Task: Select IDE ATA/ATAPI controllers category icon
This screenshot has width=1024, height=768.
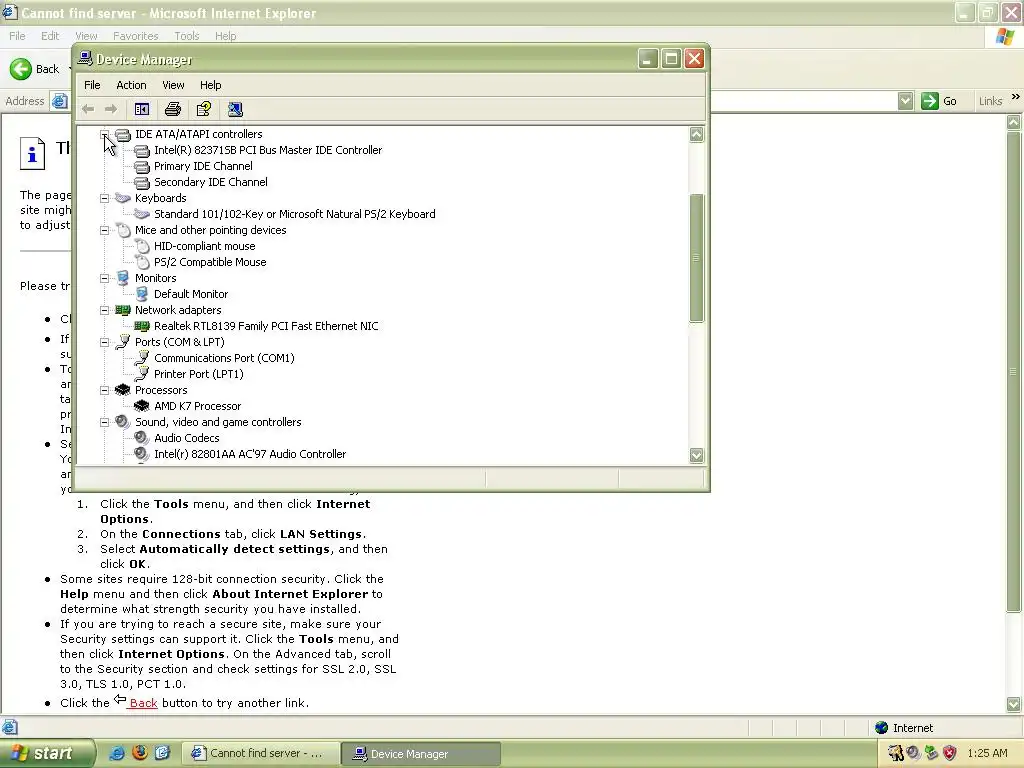Action: click(x=123, y=135)
